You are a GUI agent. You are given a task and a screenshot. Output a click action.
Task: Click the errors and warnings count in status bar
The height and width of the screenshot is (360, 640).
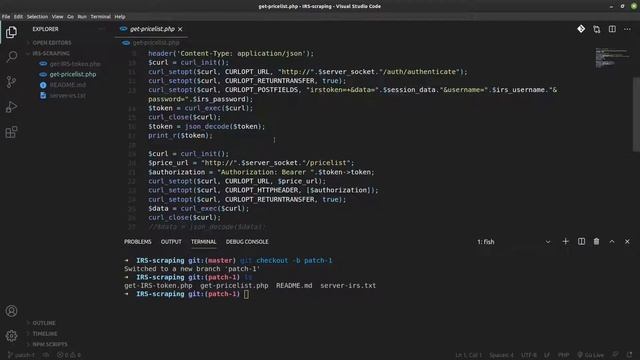click(x=69, y=355)
